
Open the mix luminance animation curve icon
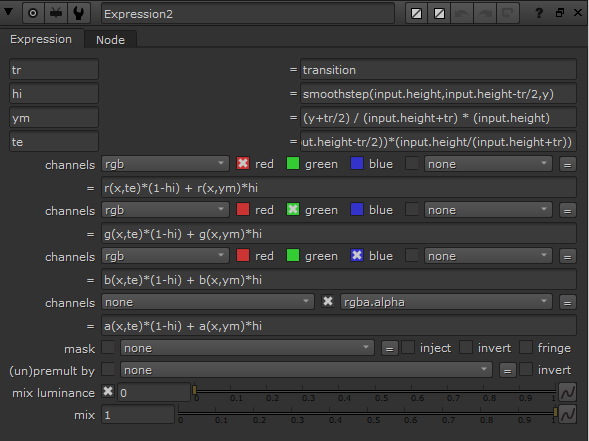pos(568,393)
